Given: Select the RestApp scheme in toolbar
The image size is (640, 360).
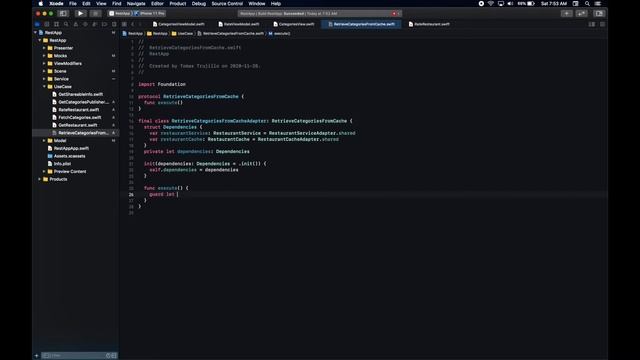Looking at the screenshot, I should (120, 13).
